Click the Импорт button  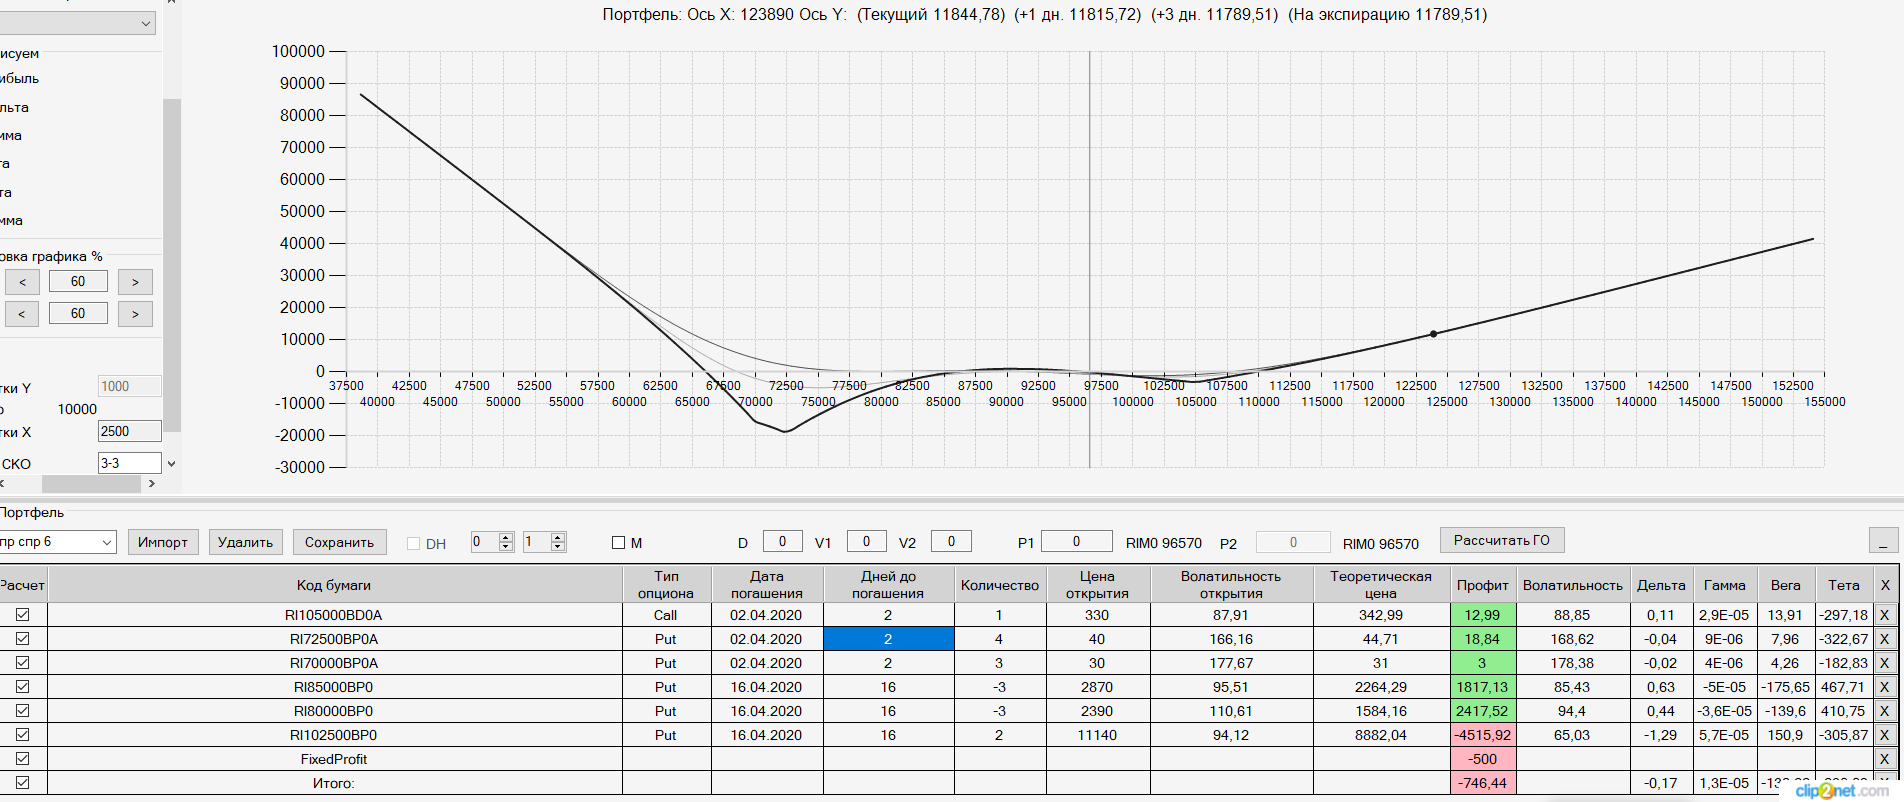(x=163, y=542)
